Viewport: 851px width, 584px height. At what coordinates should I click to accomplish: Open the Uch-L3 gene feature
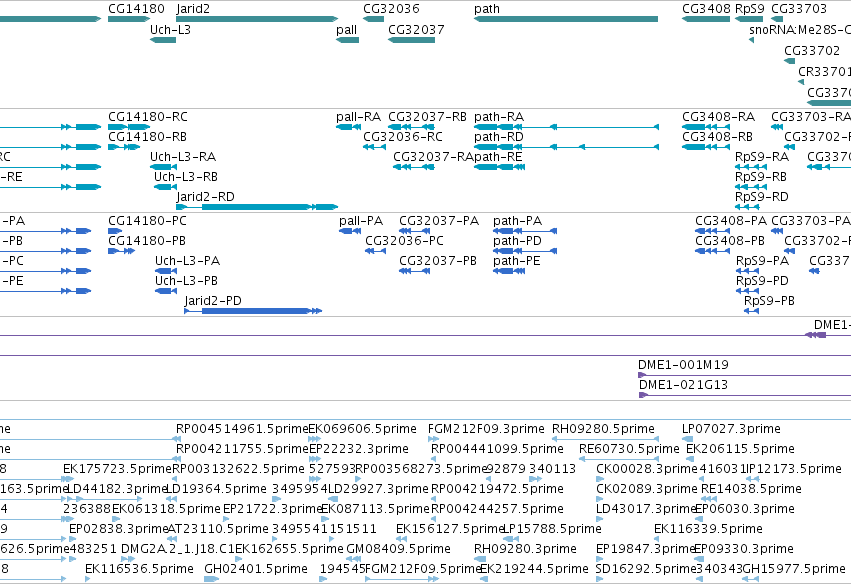tap(163, 40)
